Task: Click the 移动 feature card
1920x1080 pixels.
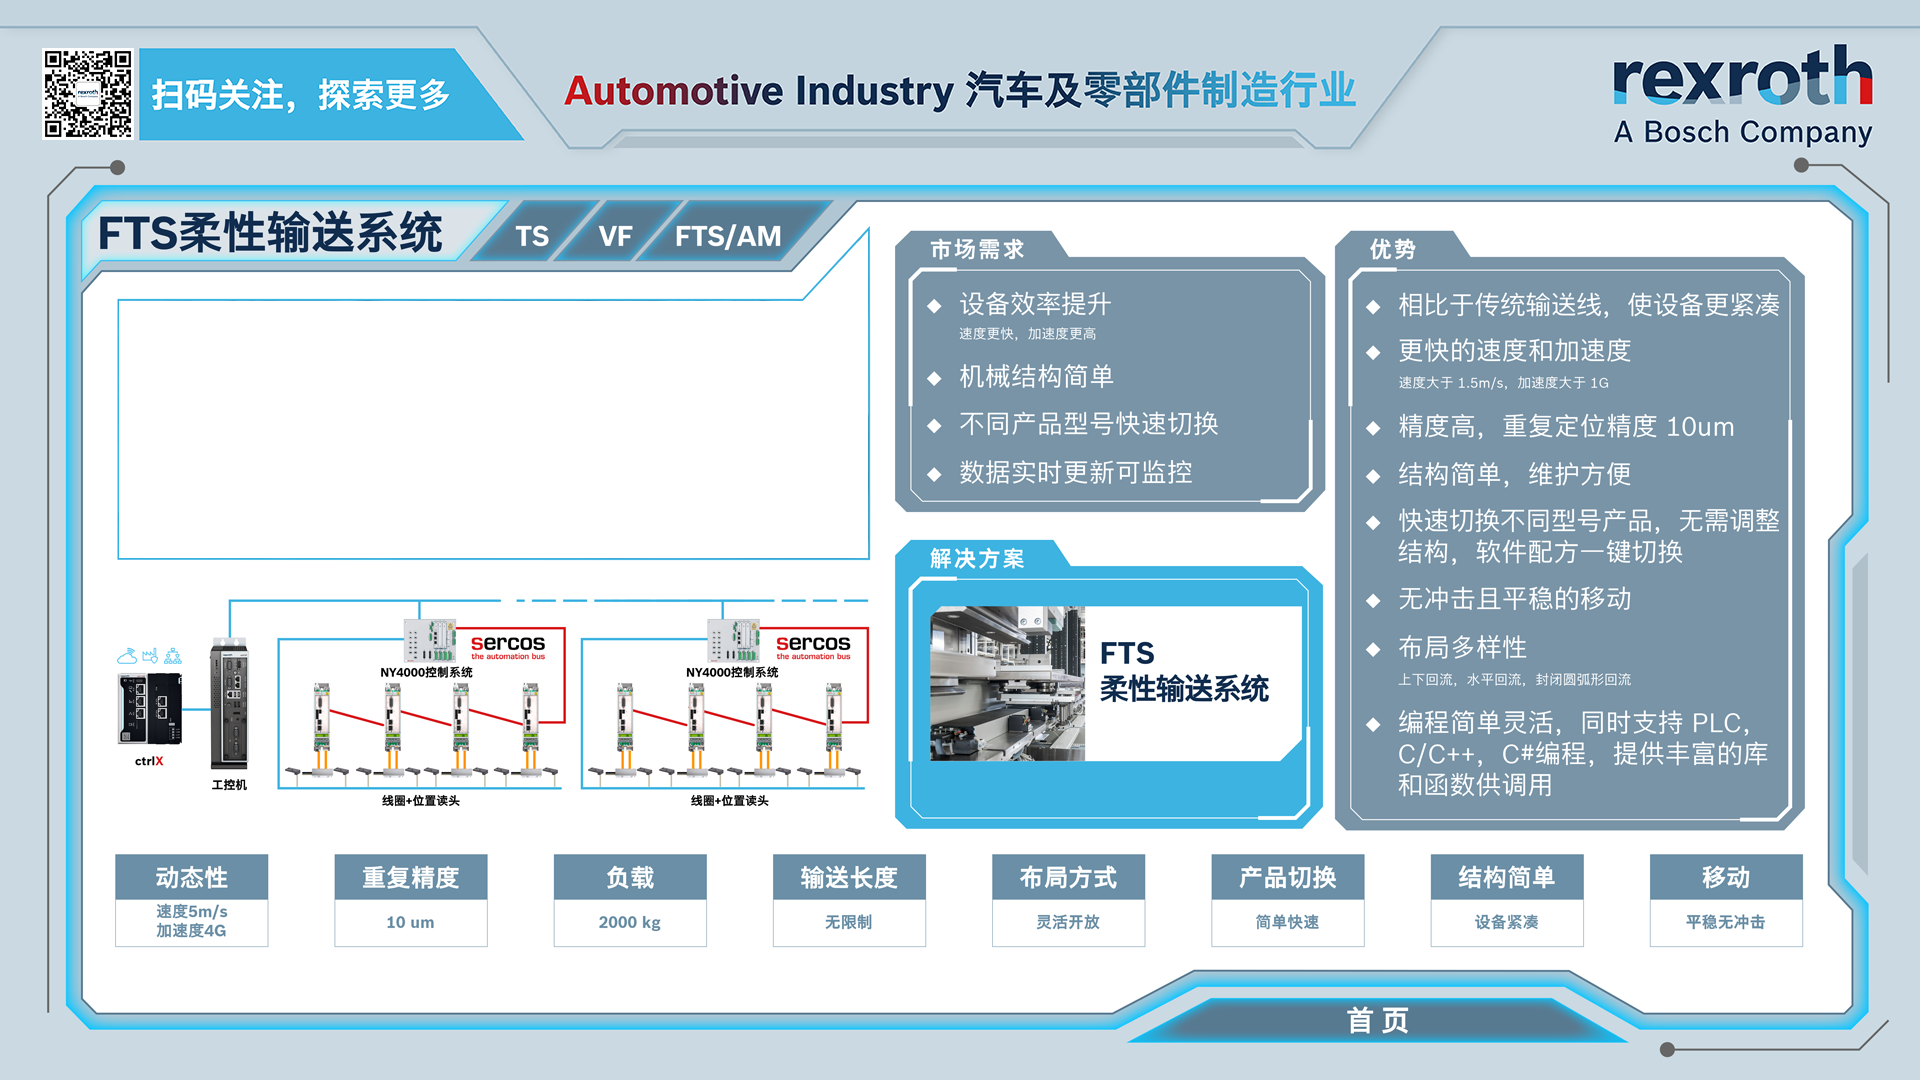Action: (x=1726, y=900)
